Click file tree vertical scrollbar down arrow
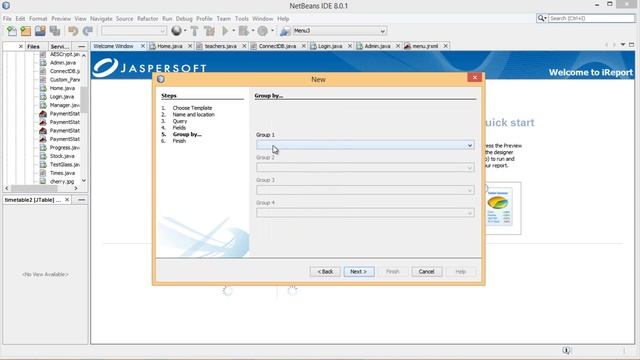This screenshot has height=360, width=640. point(84,180)
